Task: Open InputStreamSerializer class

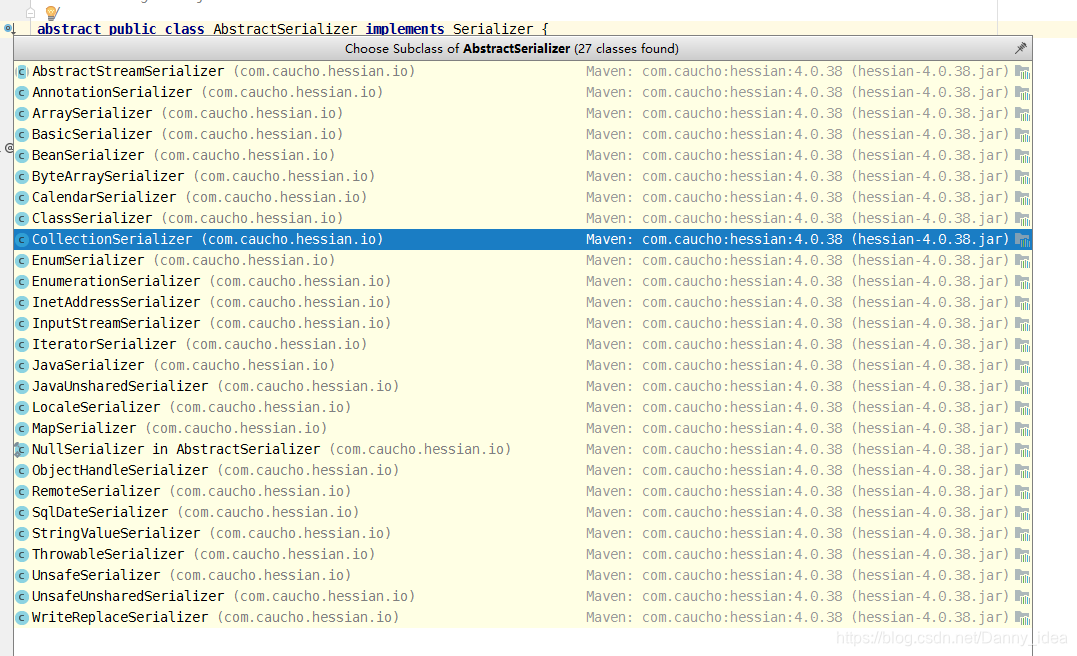Action: pos(523,324)
